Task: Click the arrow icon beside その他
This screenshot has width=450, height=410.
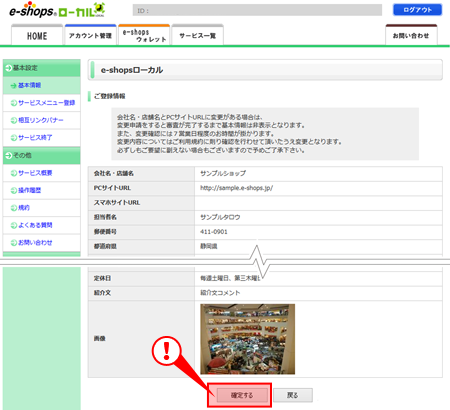Action: click(x=9, y=155)
